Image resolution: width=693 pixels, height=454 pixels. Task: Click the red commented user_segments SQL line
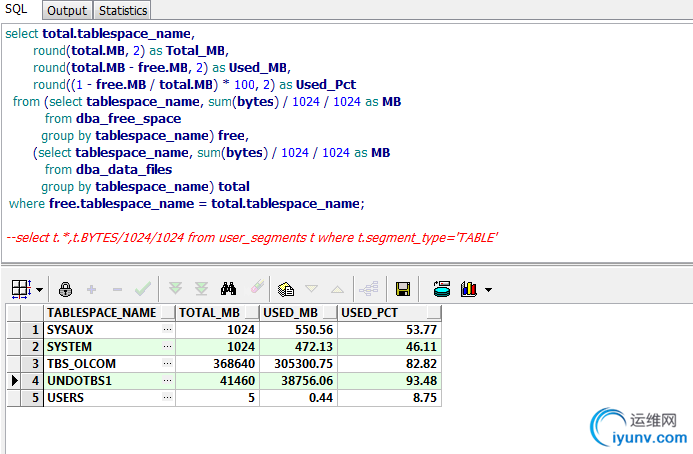click(x=252, y=238)
